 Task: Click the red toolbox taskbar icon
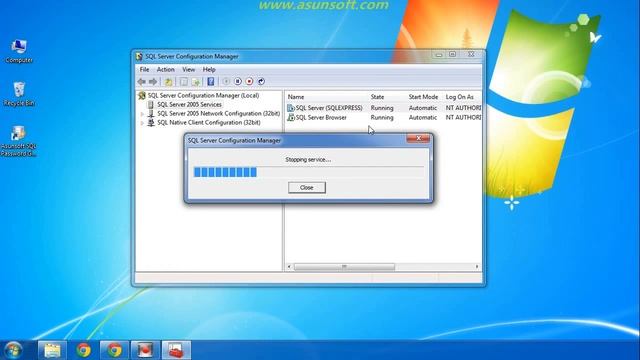(176, 350)
